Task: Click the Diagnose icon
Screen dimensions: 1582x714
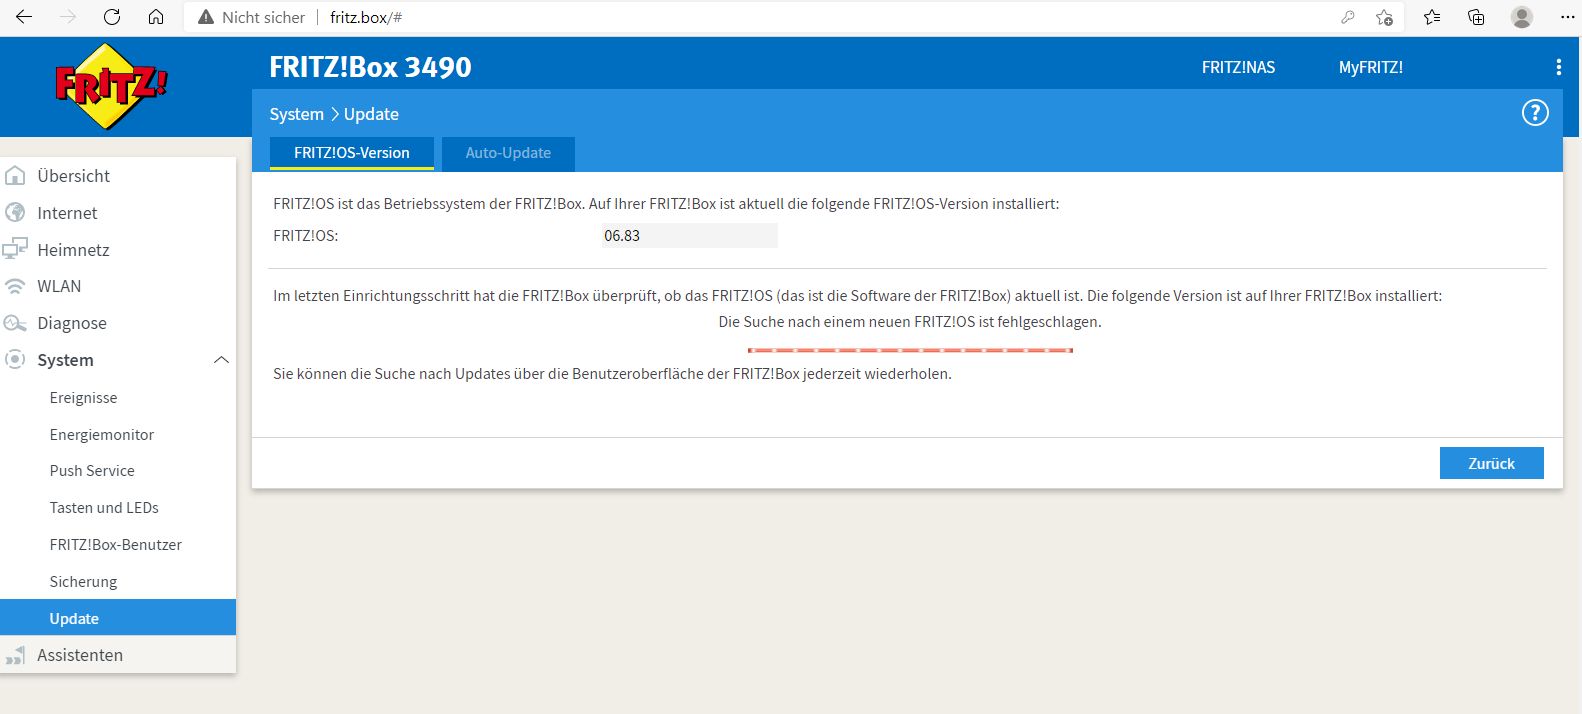Action: (x=15, y=323)
